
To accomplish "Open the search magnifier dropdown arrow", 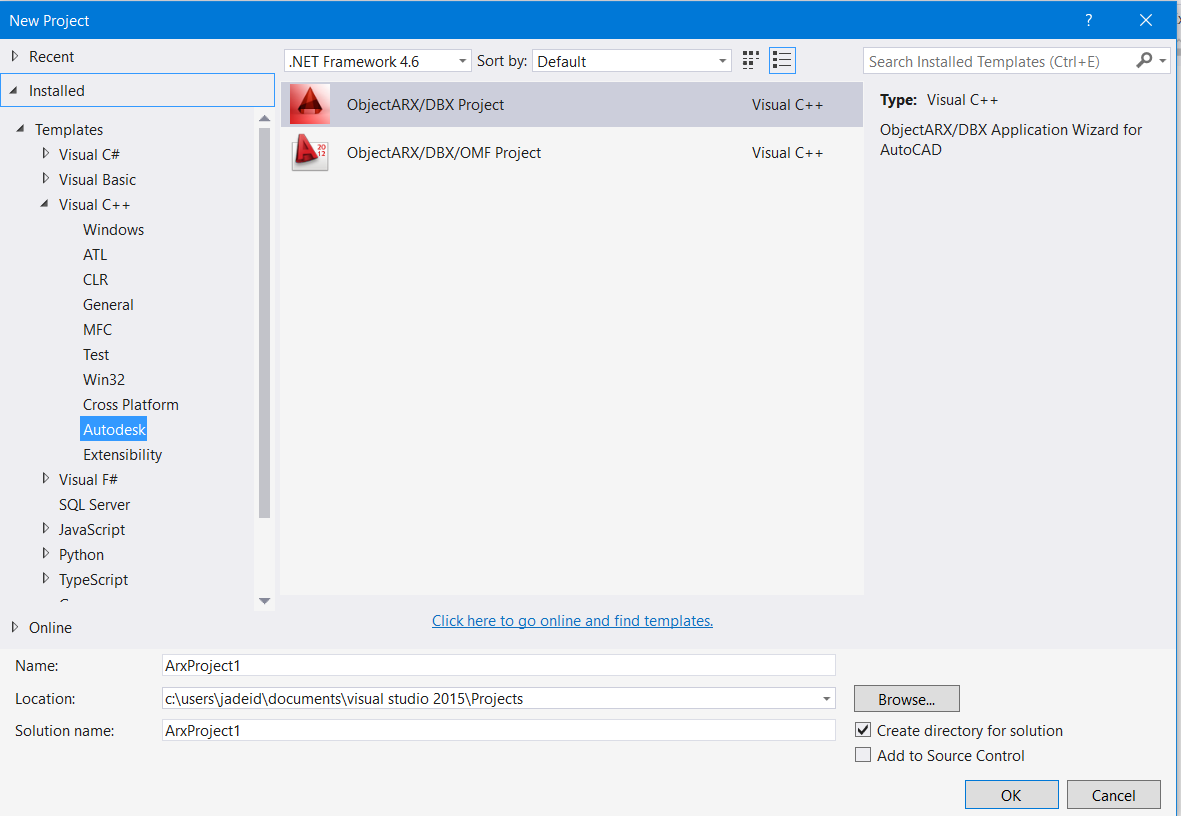I will pos(1160,61).
